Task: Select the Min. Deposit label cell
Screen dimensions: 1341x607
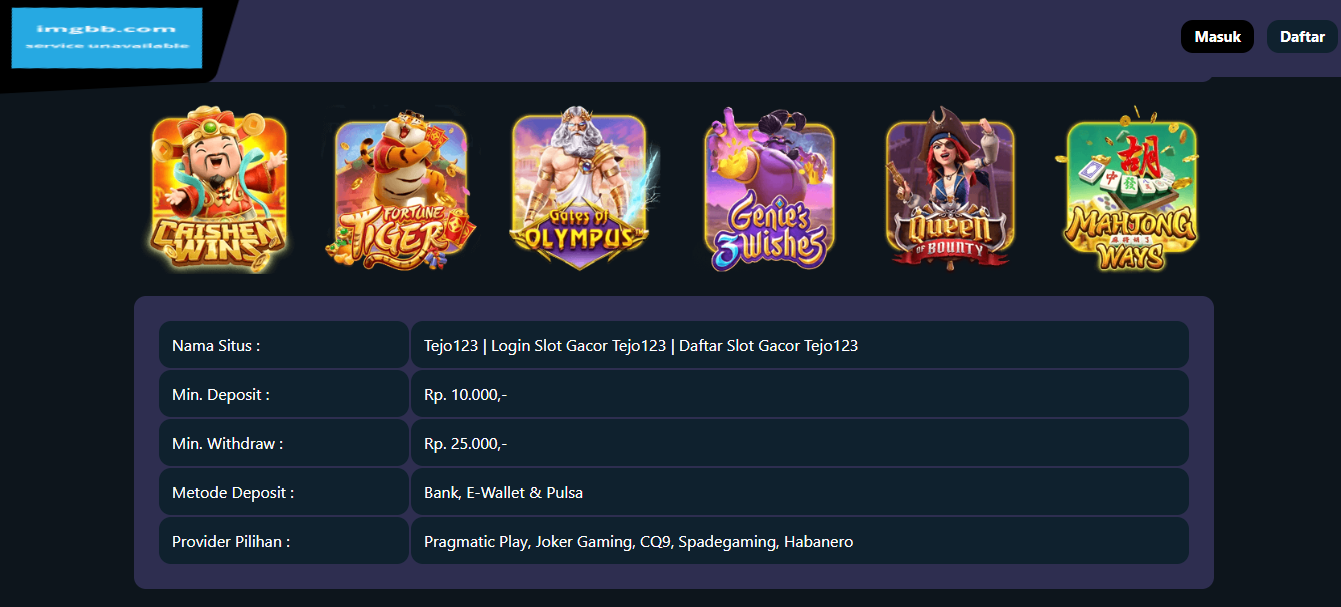Action: point(284,394)
